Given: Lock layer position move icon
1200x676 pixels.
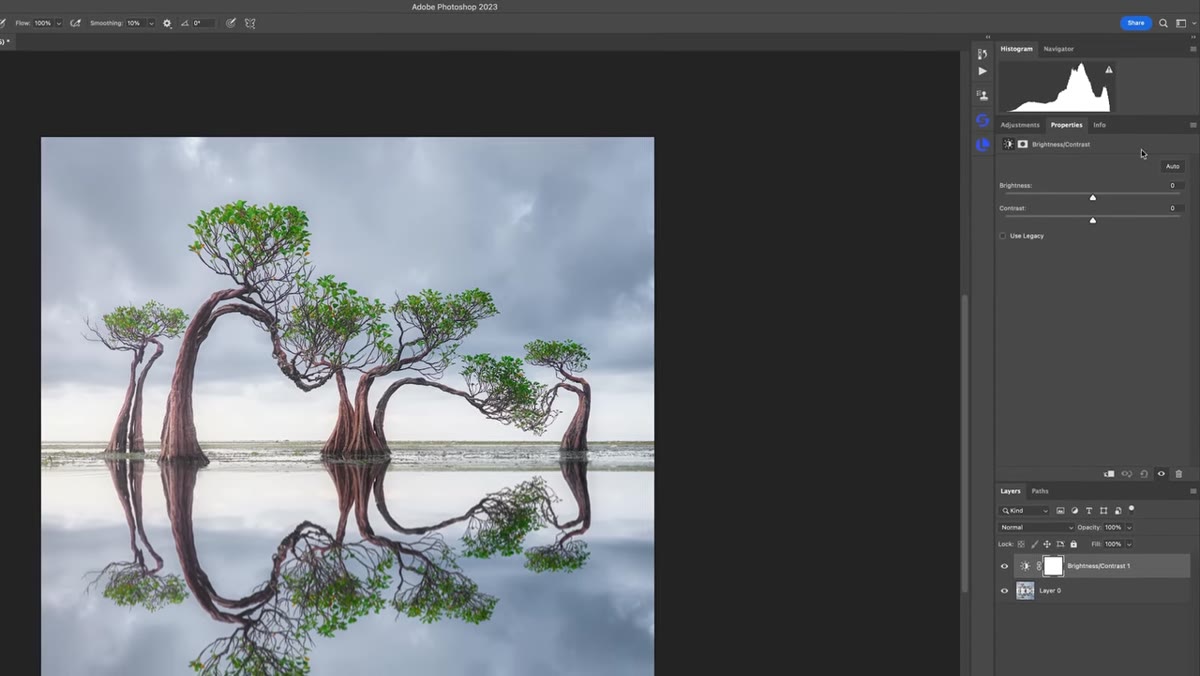Looking at the screenshot, I should (1047, 544).
